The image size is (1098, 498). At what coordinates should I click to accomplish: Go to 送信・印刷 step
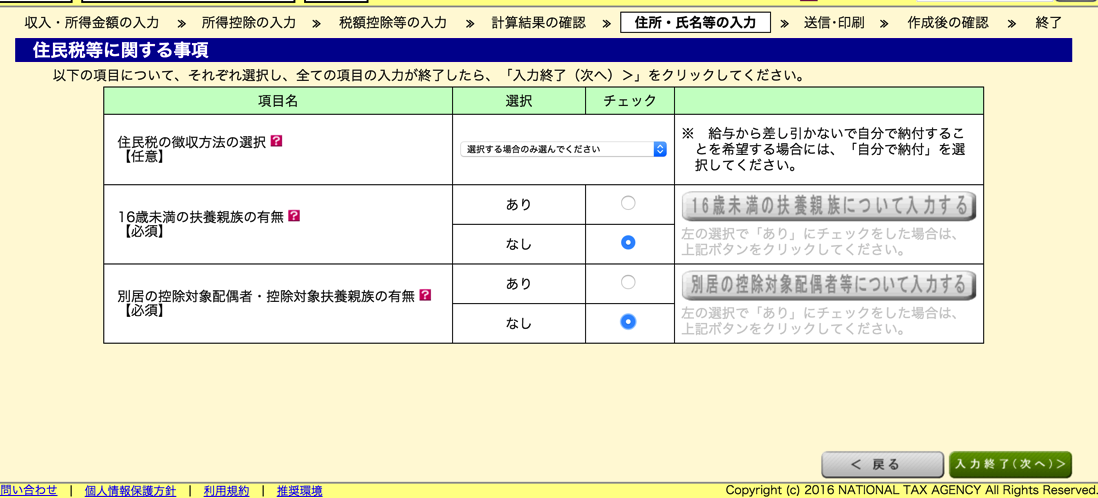tap(835, 23)
